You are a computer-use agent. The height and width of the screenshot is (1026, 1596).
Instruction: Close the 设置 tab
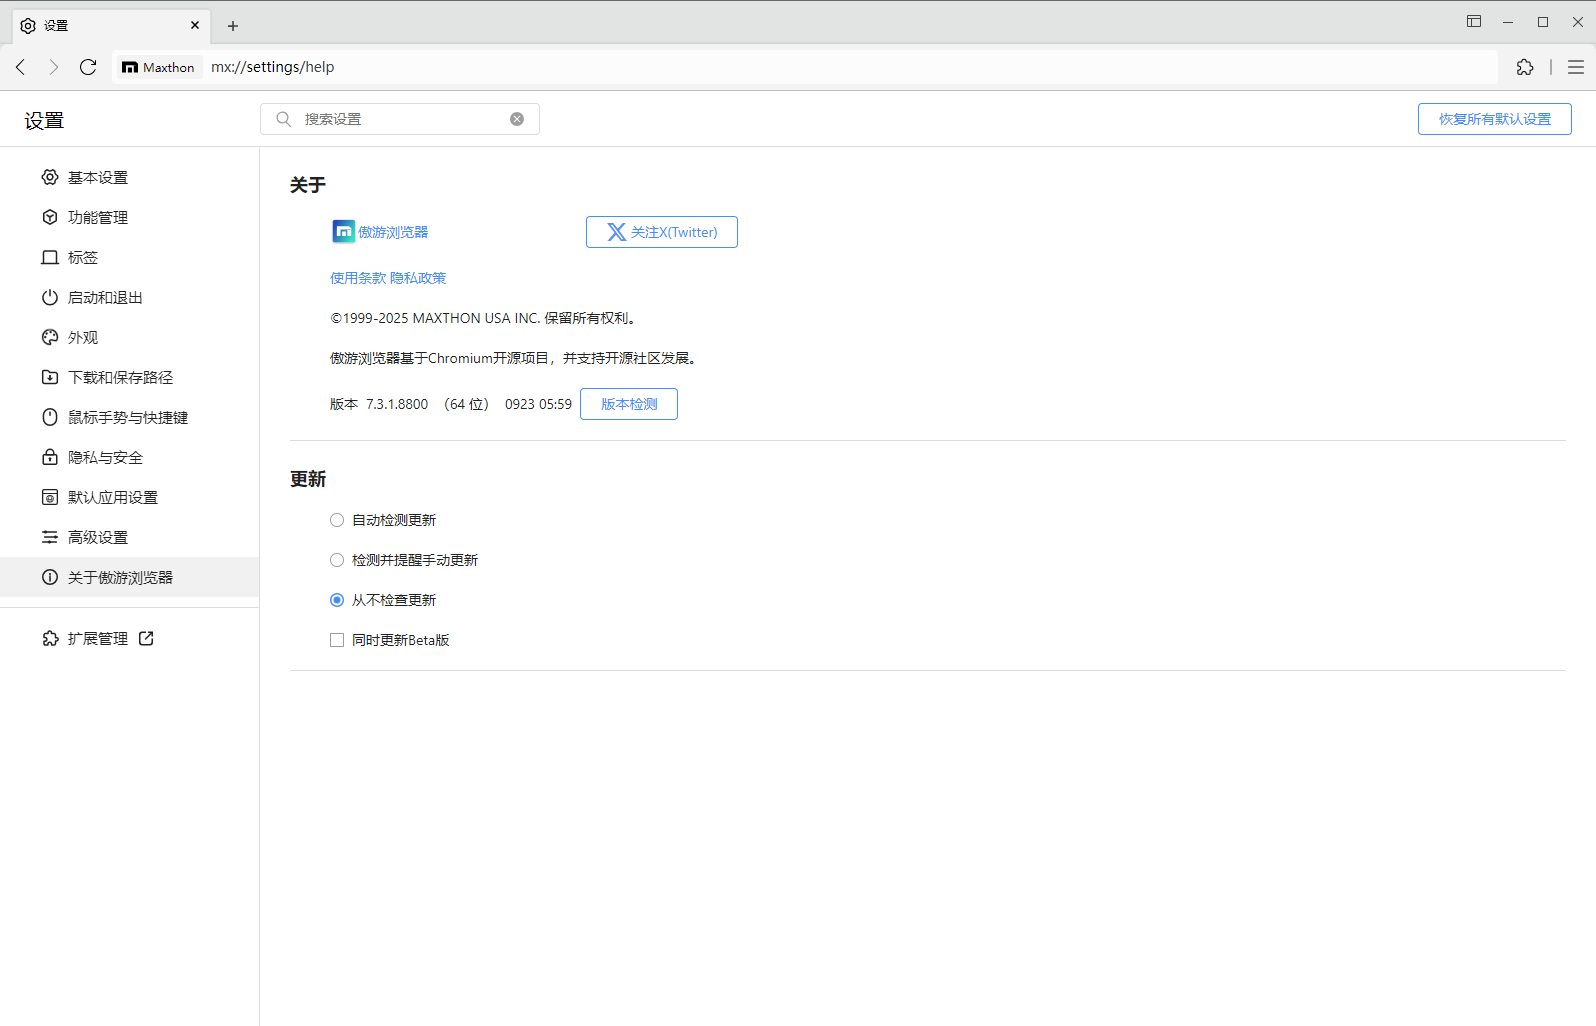195,26
